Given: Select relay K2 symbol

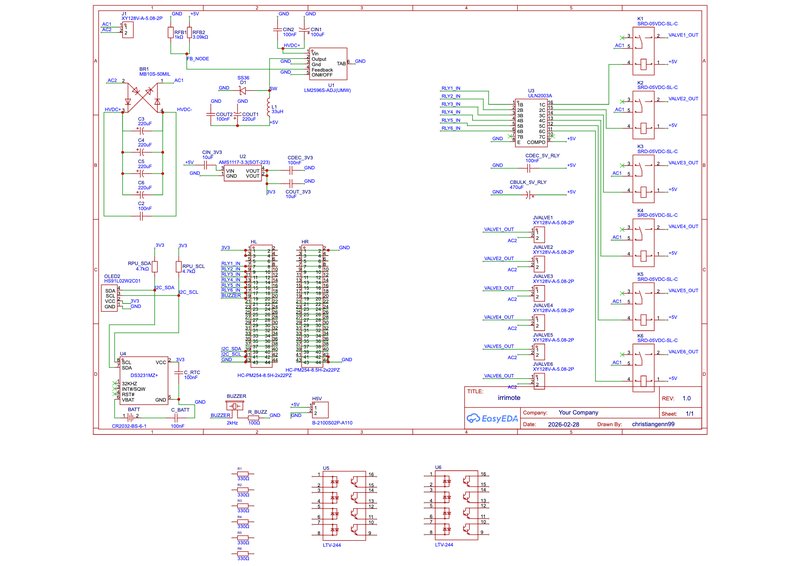Looking at the screenshot, I should (643, 115).
